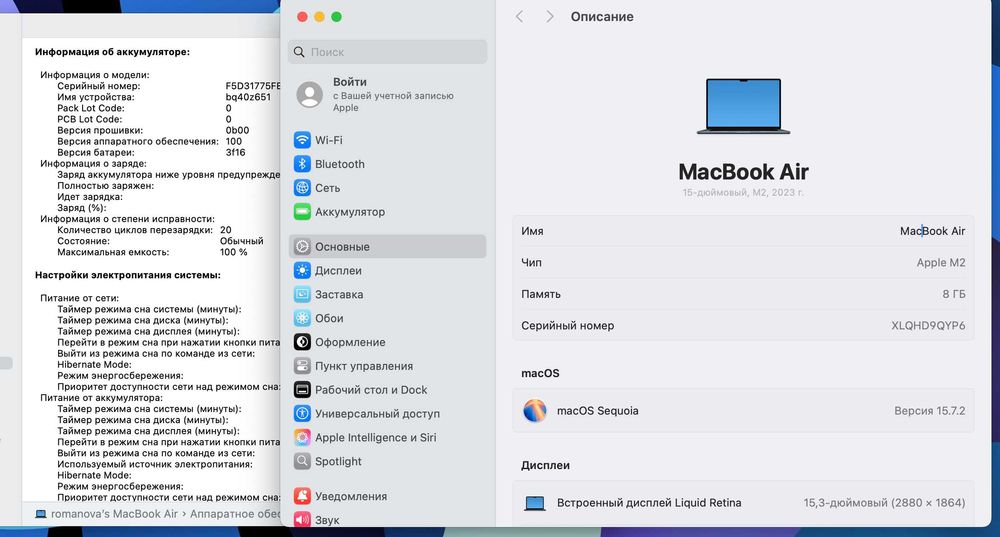The image size is (1000, 537).
Task: Click the Версия 15.7.2 text
Action: pyautogui.click(x=929, y=411)
